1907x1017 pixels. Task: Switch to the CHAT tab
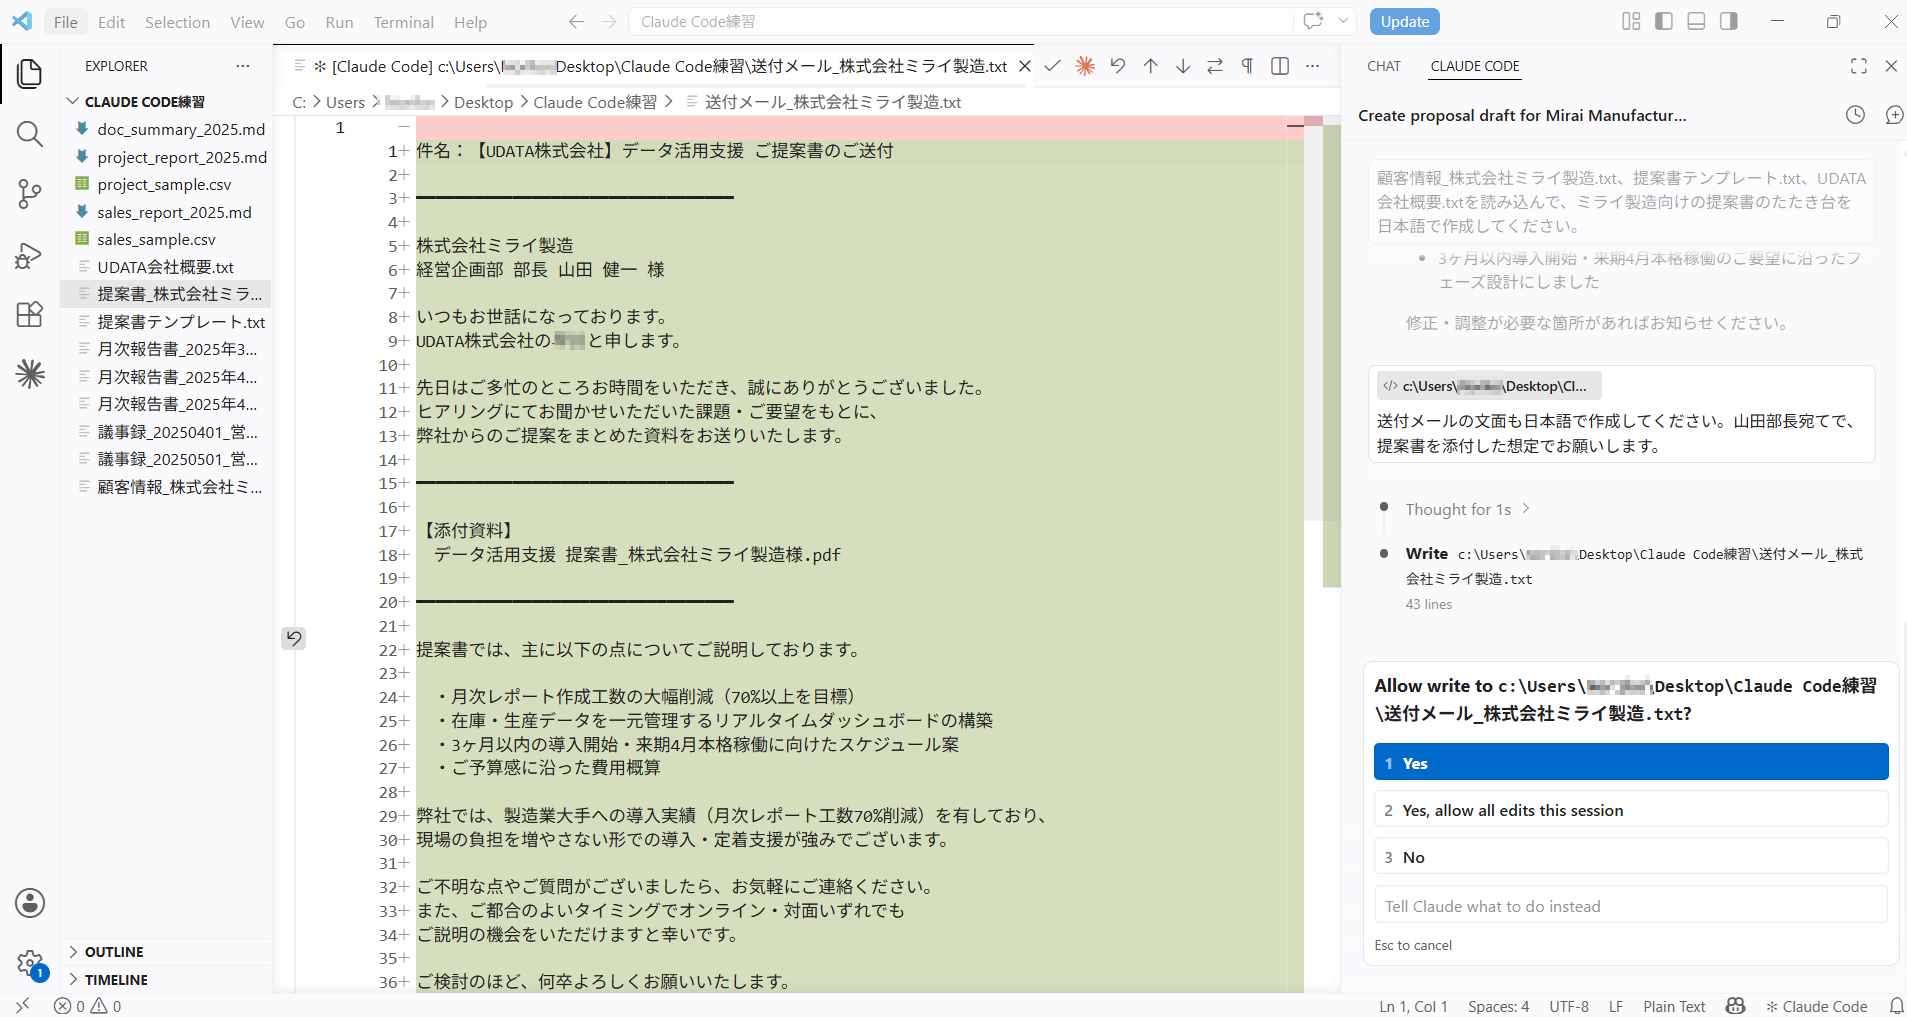[x=1384, y=66]
